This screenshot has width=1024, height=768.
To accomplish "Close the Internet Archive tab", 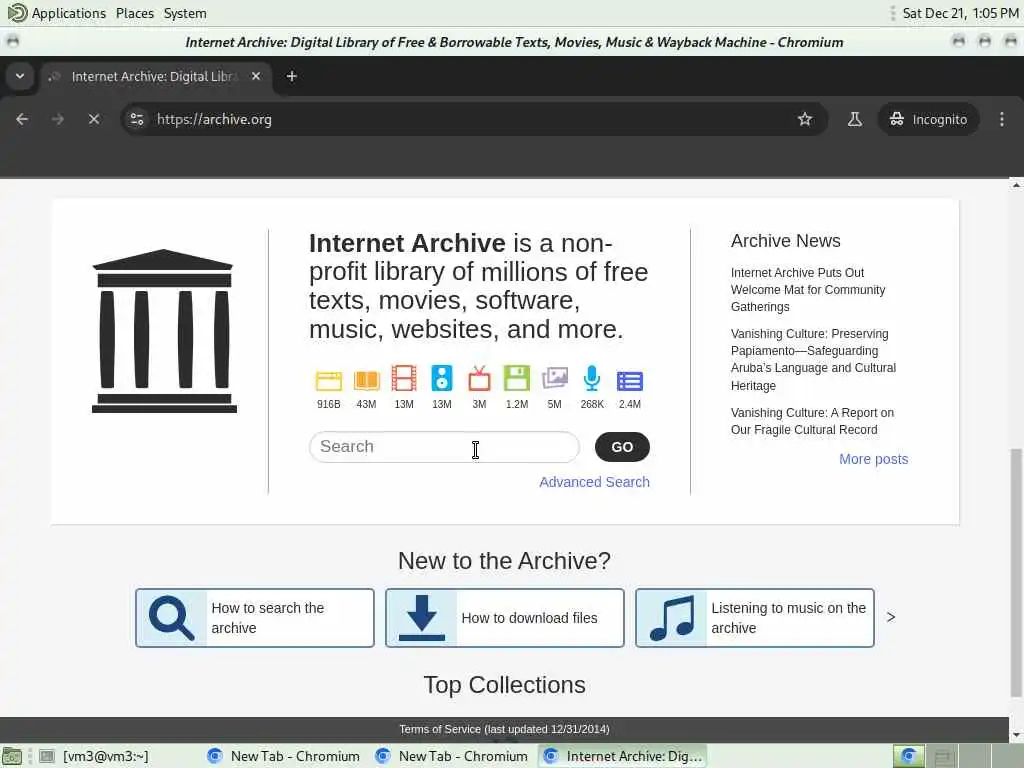I will pyautogui.click(x=256, y=76).
